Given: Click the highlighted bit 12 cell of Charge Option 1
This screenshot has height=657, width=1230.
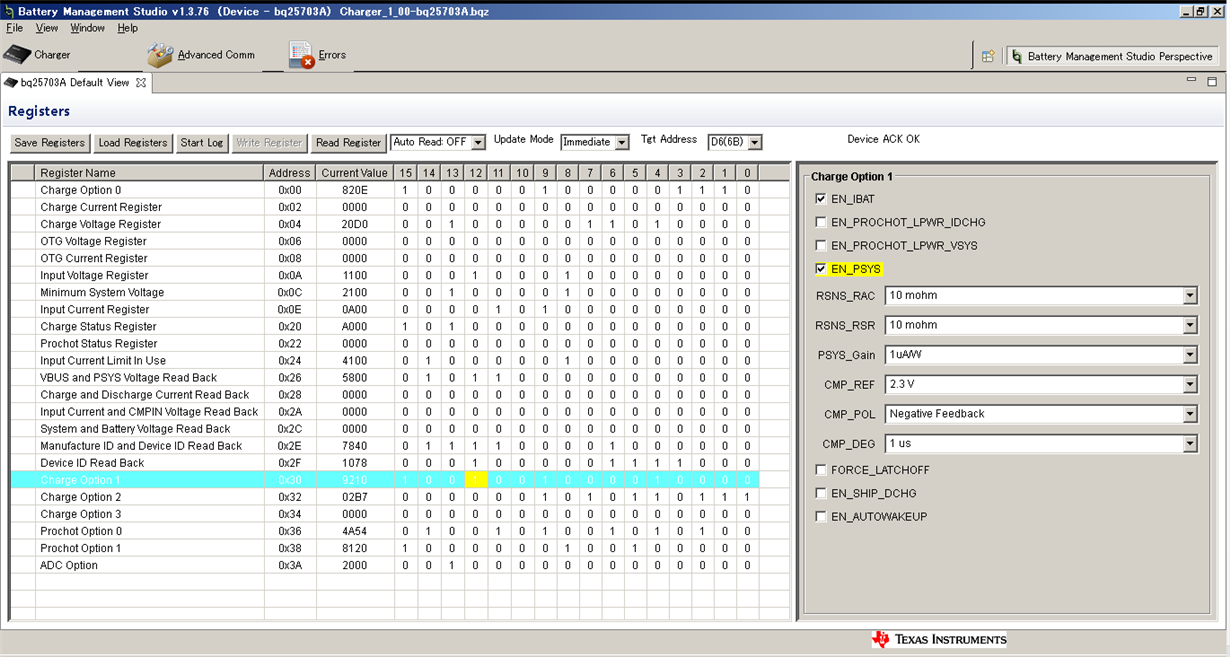Looking at the screenshot, I should click(x=475, y=480).
